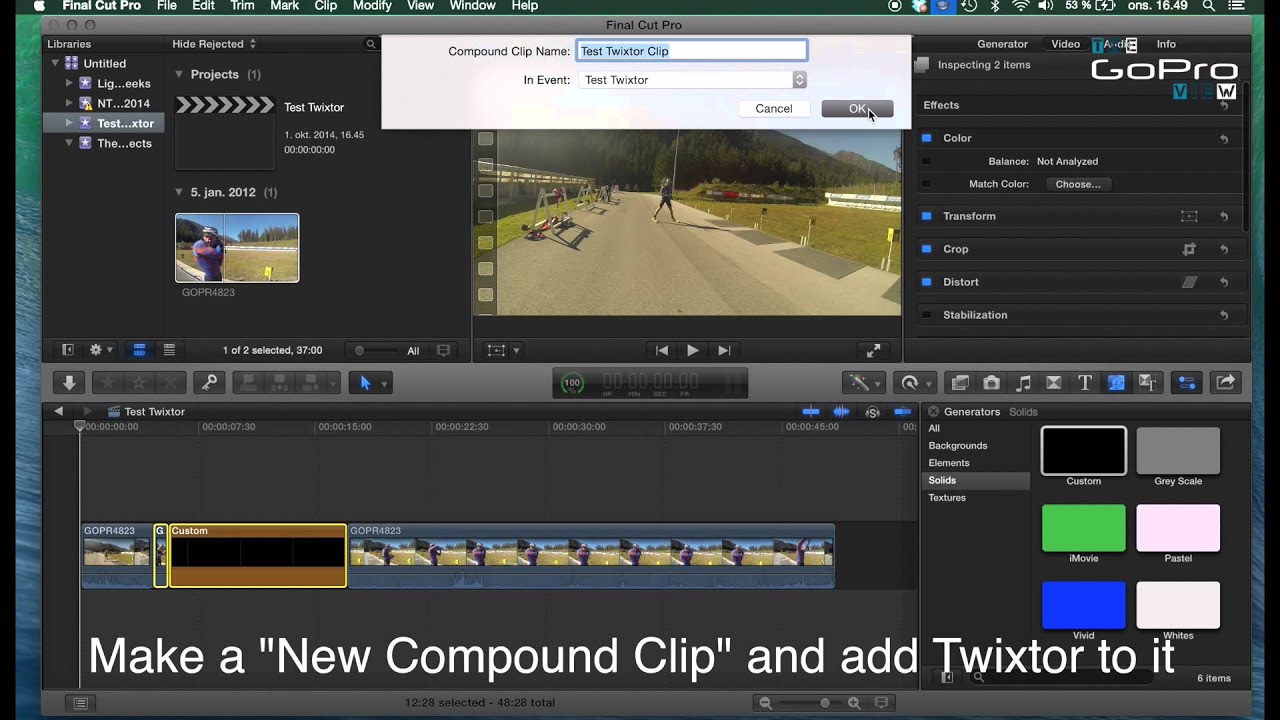This screenshot has width=1280, height=720.
Task: Select the GOPR4823 browser clip thumbnail
Action: [237, 248]
